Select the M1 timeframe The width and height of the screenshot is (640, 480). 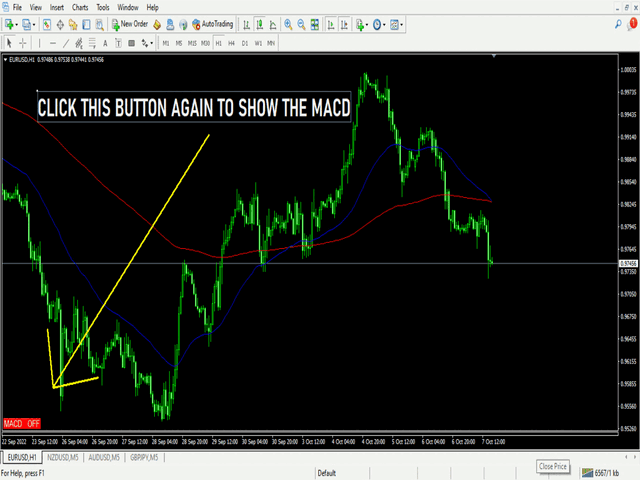[166, 43]
